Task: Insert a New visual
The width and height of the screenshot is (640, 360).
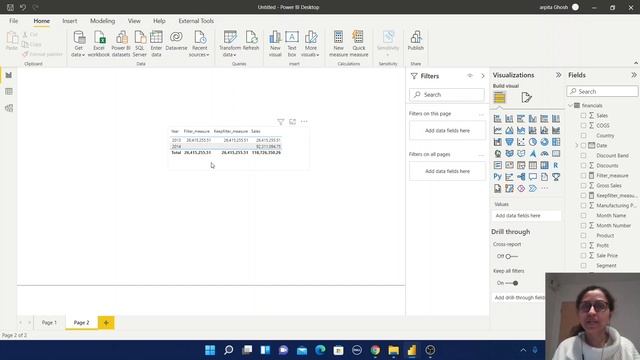Action: (x=275, y=44)
